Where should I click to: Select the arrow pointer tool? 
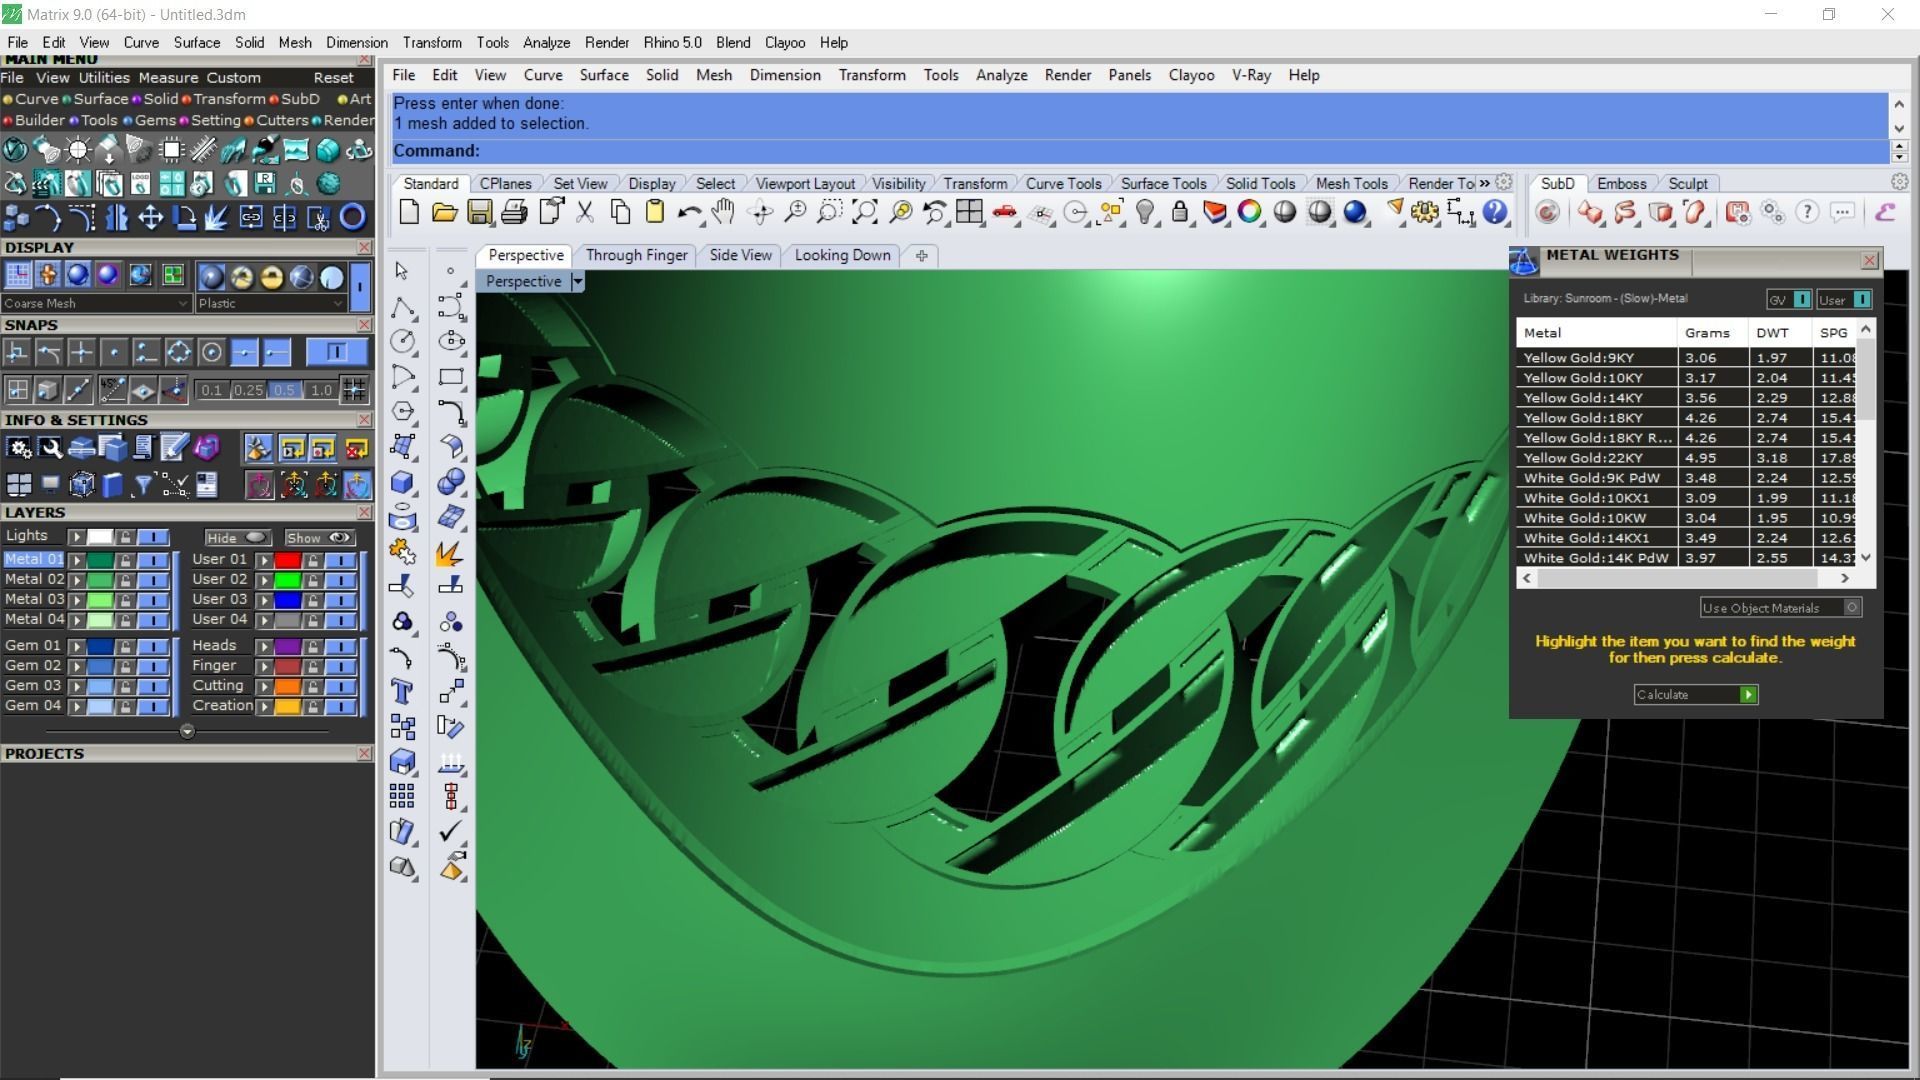(x=402, y=271)
